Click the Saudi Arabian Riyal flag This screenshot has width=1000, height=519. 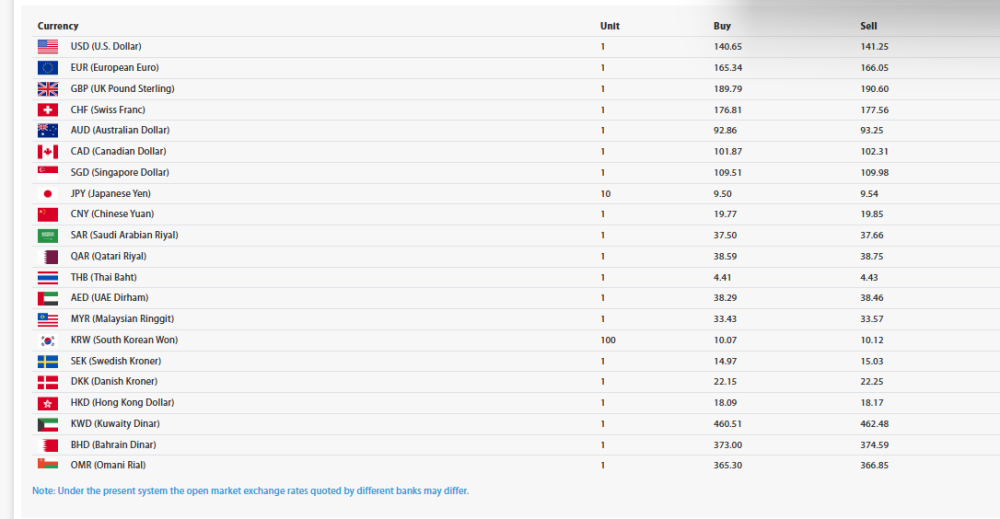tap(47, 236)
